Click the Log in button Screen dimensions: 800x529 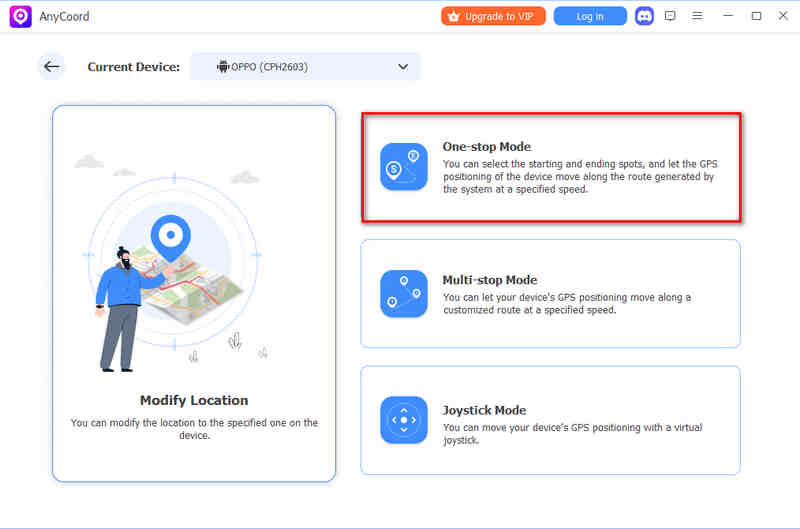tap(590, 16)
